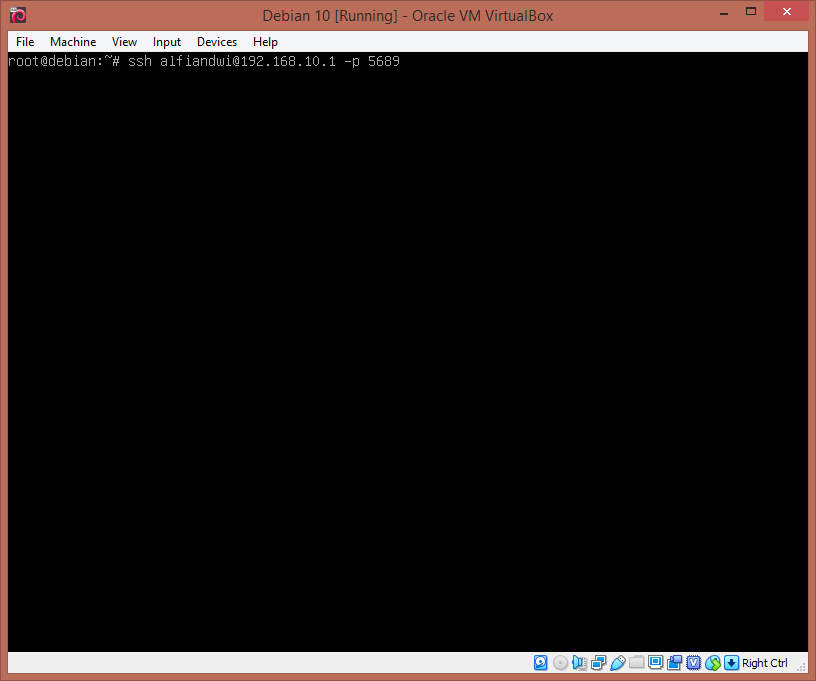Image resolution: width=816 pixels, height=681 pixels.
Task: Click the Right Ctrl host key label
Action: click(765, 663)
